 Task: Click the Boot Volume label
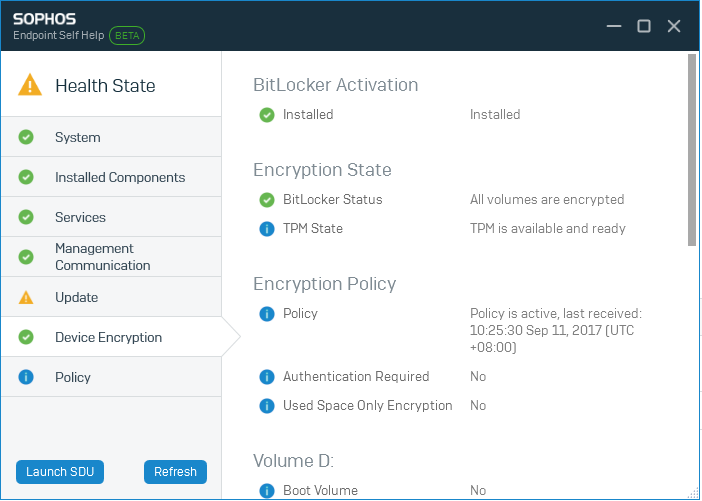click(x=321, y=491)
